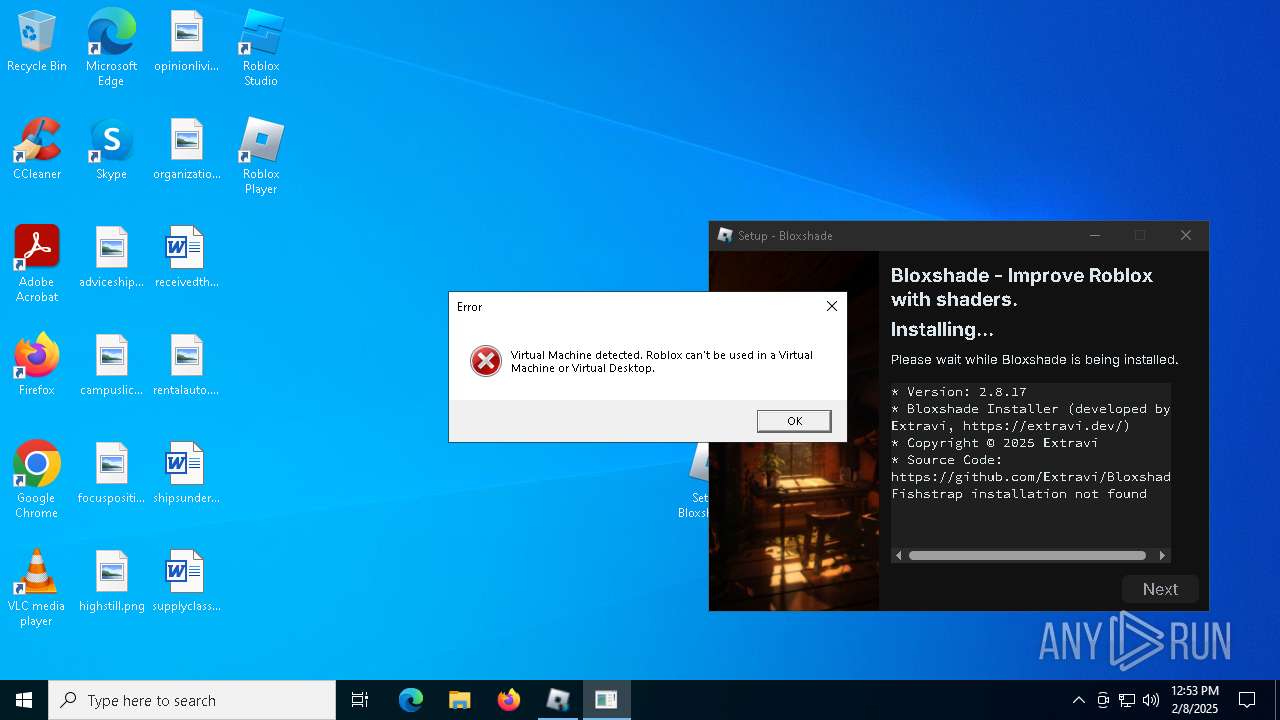Viewport: 1280px width, 720px height.
Task: Minimize the Bloxshade Setup window
Action: 1095,236
